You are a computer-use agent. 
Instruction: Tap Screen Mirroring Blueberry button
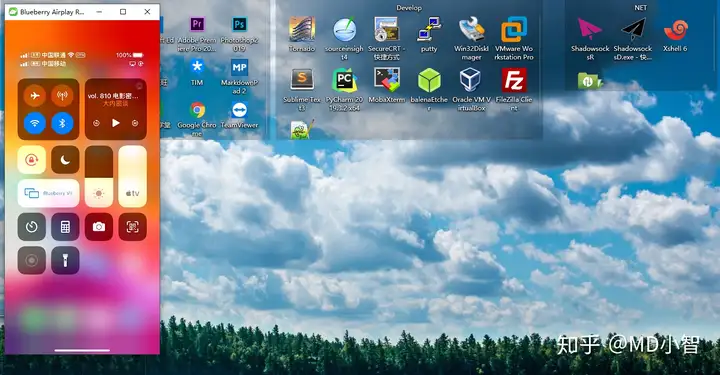point(48,193)
